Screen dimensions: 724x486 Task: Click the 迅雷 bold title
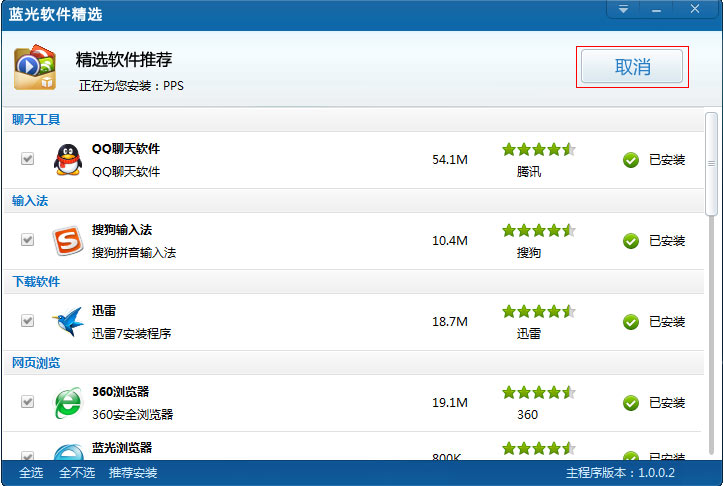click(x=104, y=311)
